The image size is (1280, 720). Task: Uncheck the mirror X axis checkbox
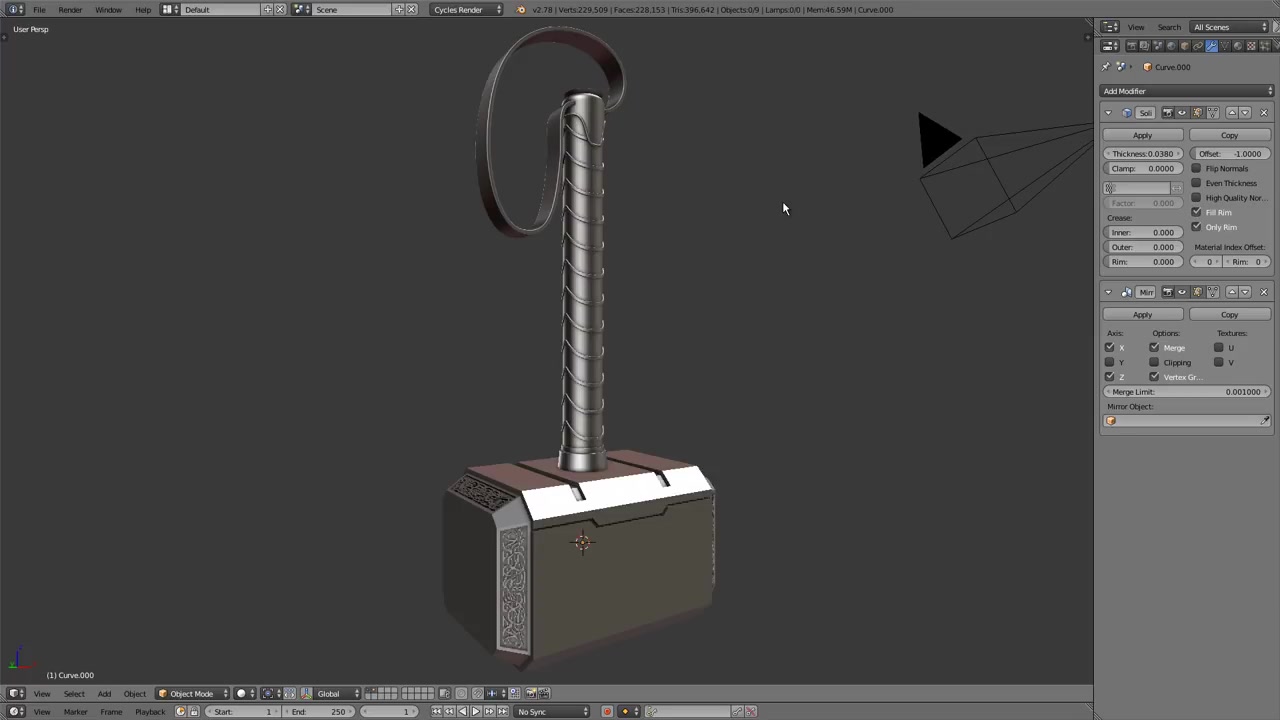pyautogui.click(x=1109, y=347)
